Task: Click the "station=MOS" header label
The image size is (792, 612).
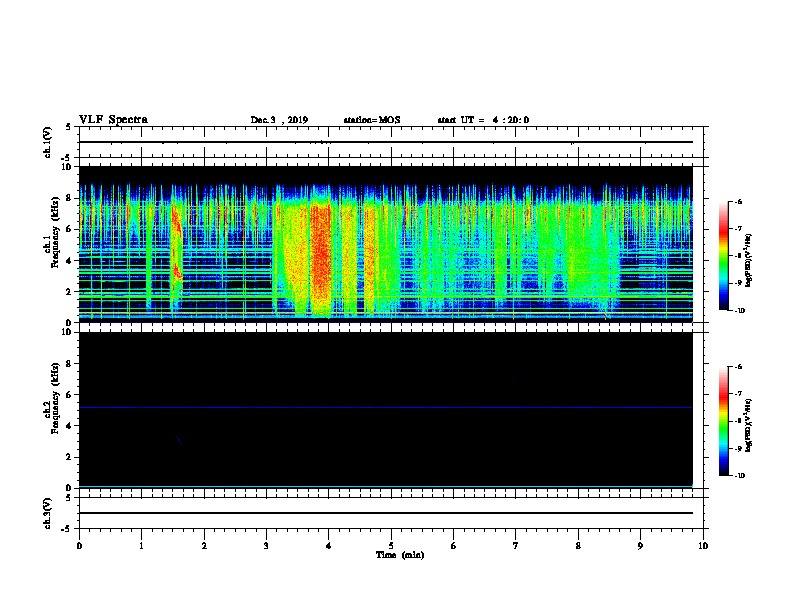Action: pos(372,120)
